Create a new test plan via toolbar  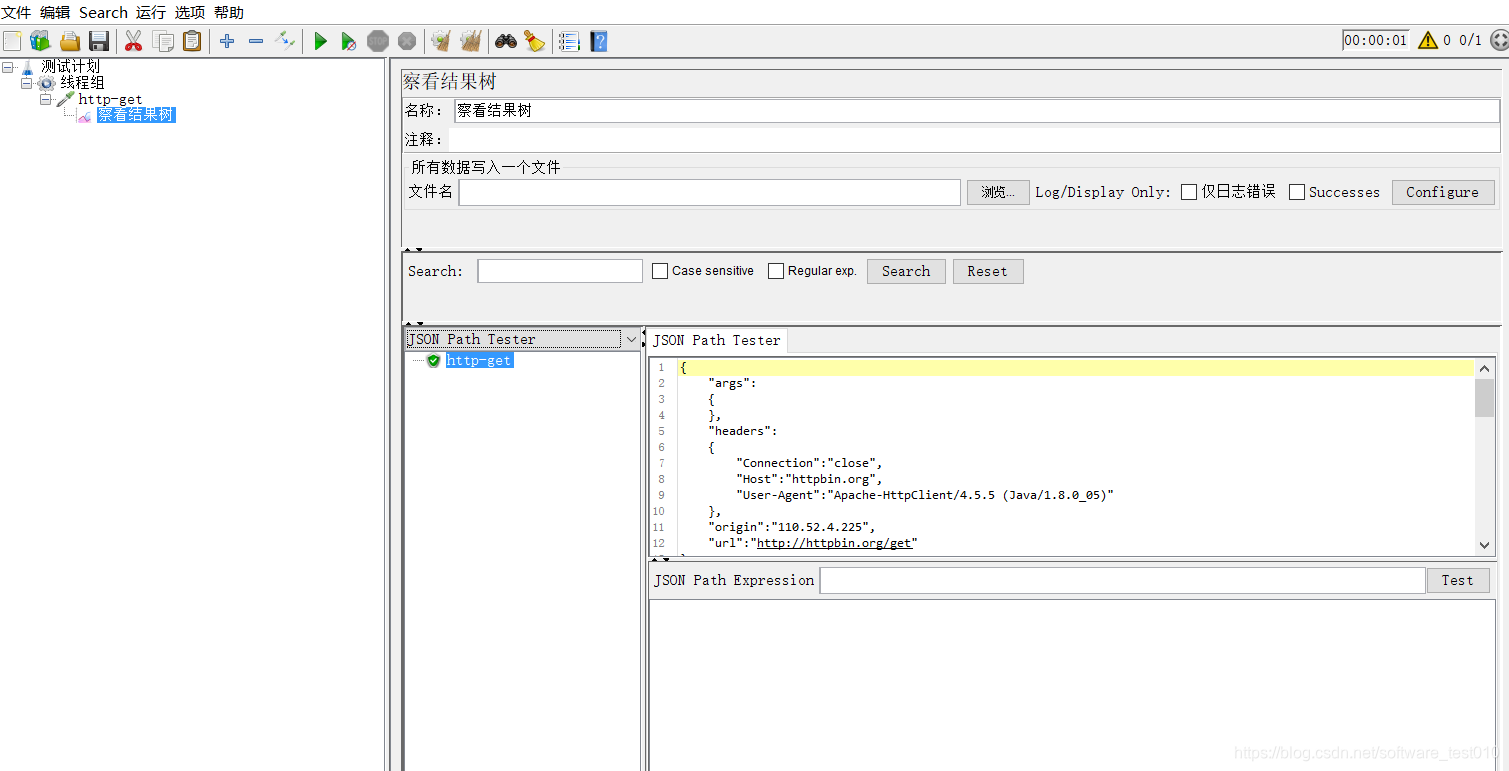[x=12, y=41]
